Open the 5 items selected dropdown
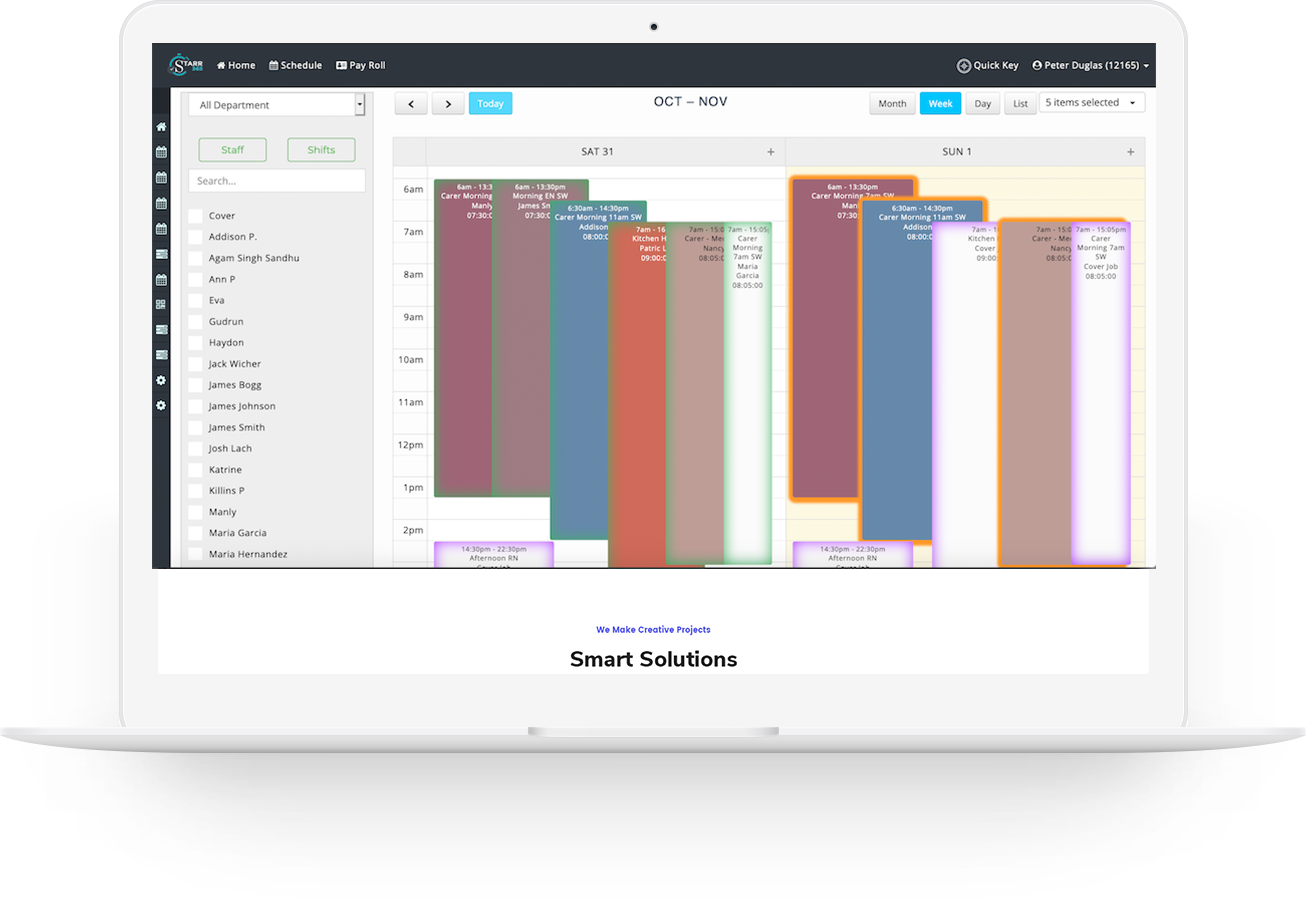This screenshot has height=900, width=1306. 1092,103
